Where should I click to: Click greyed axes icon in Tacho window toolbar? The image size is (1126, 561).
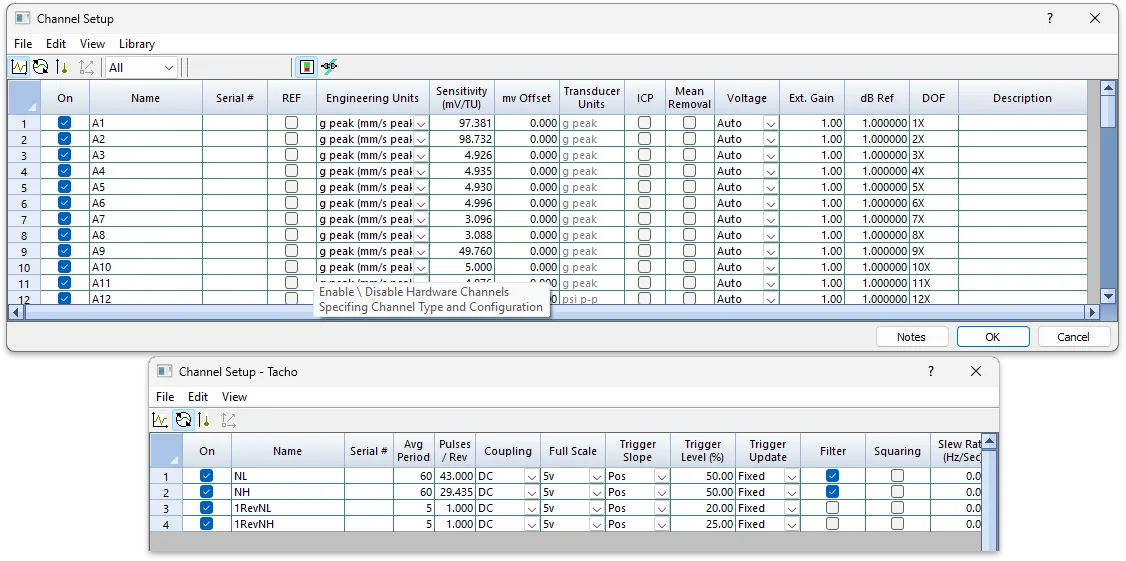tap(228, 420)
